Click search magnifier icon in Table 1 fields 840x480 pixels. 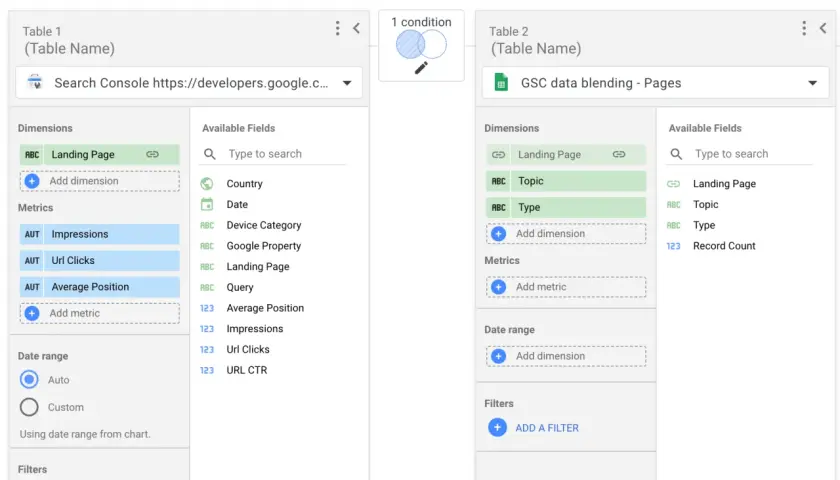click(209, 154)
